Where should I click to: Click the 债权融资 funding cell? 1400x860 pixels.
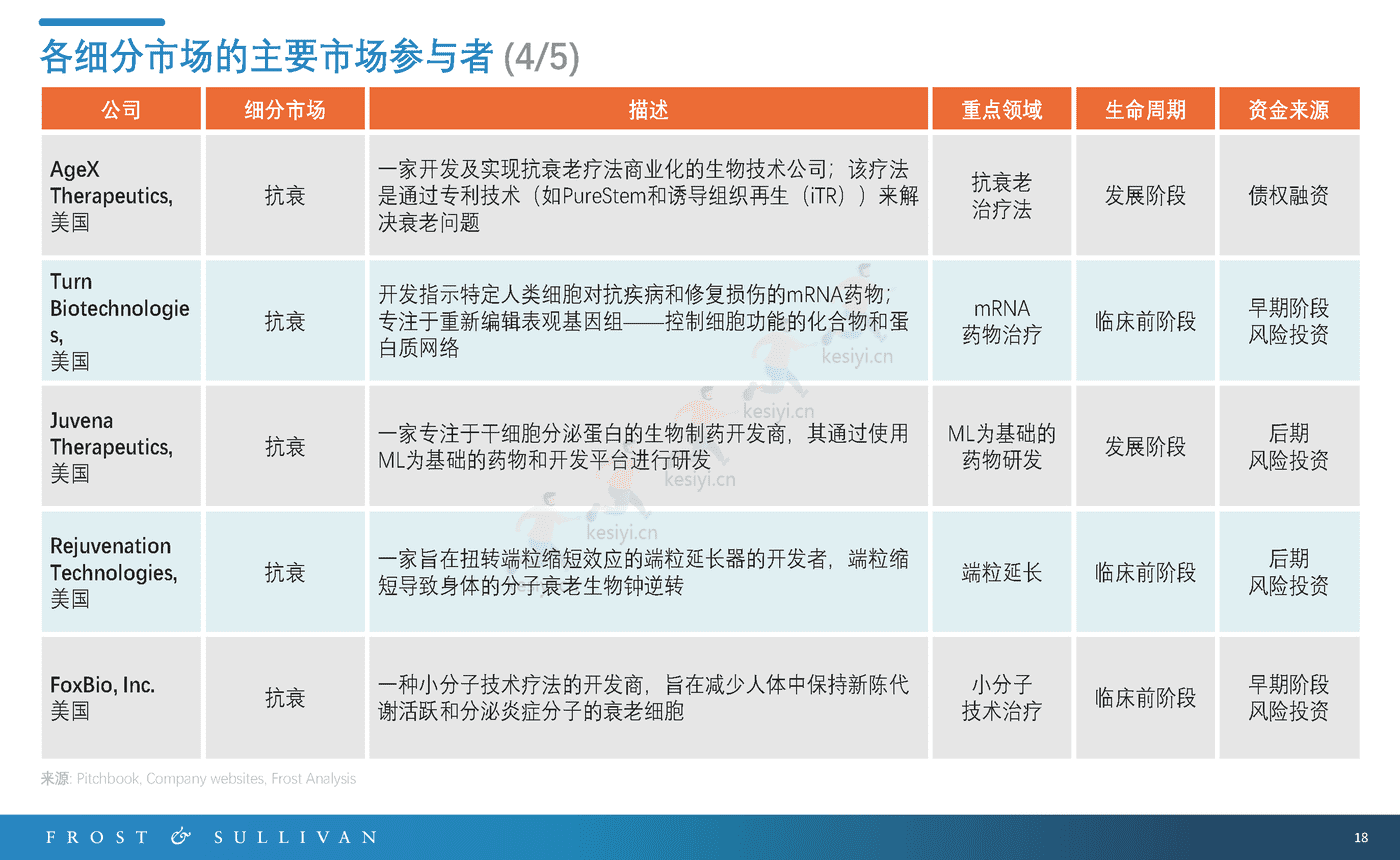[1289, 195]
